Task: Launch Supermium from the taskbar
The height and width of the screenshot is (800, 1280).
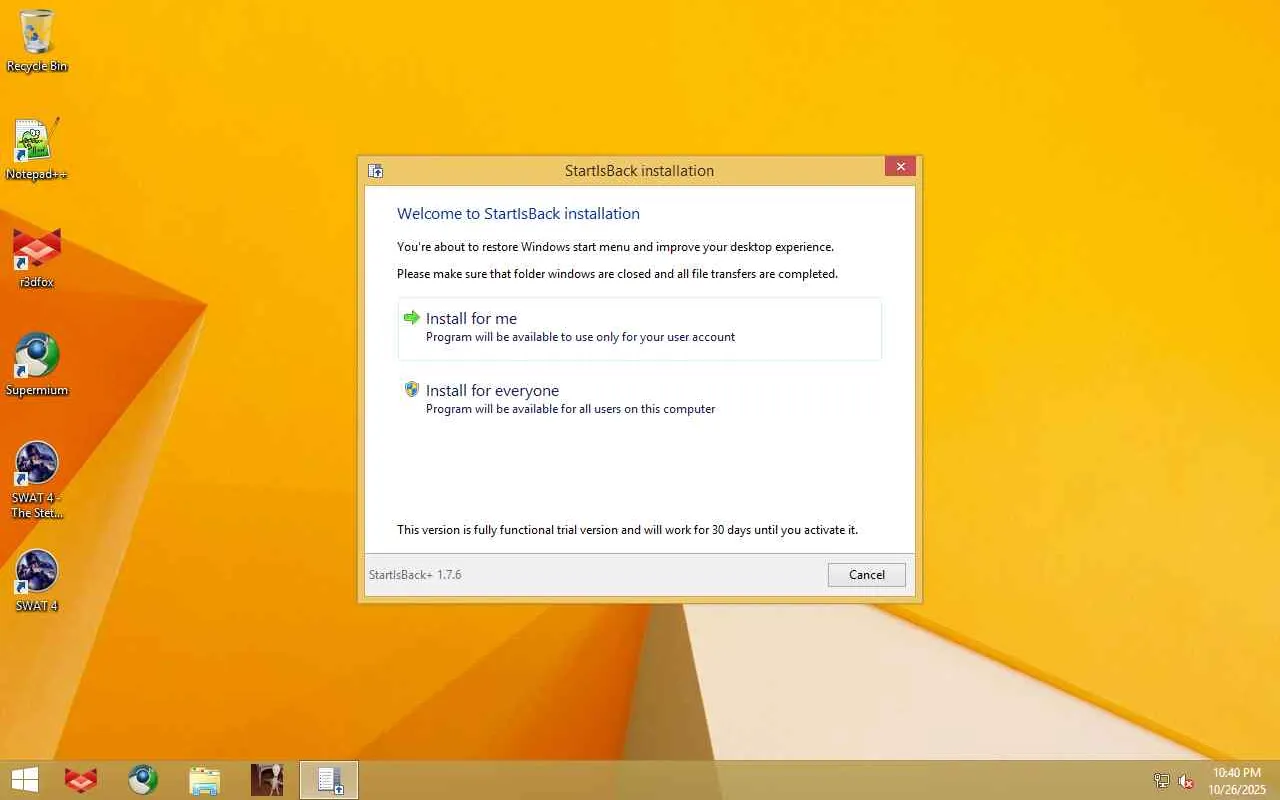Action: tap(143, 780)
